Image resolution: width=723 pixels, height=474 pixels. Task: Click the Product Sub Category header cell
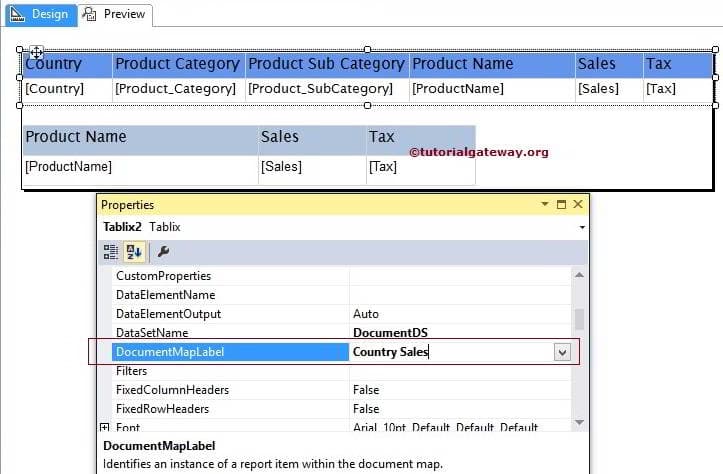(x=327, y=65)
